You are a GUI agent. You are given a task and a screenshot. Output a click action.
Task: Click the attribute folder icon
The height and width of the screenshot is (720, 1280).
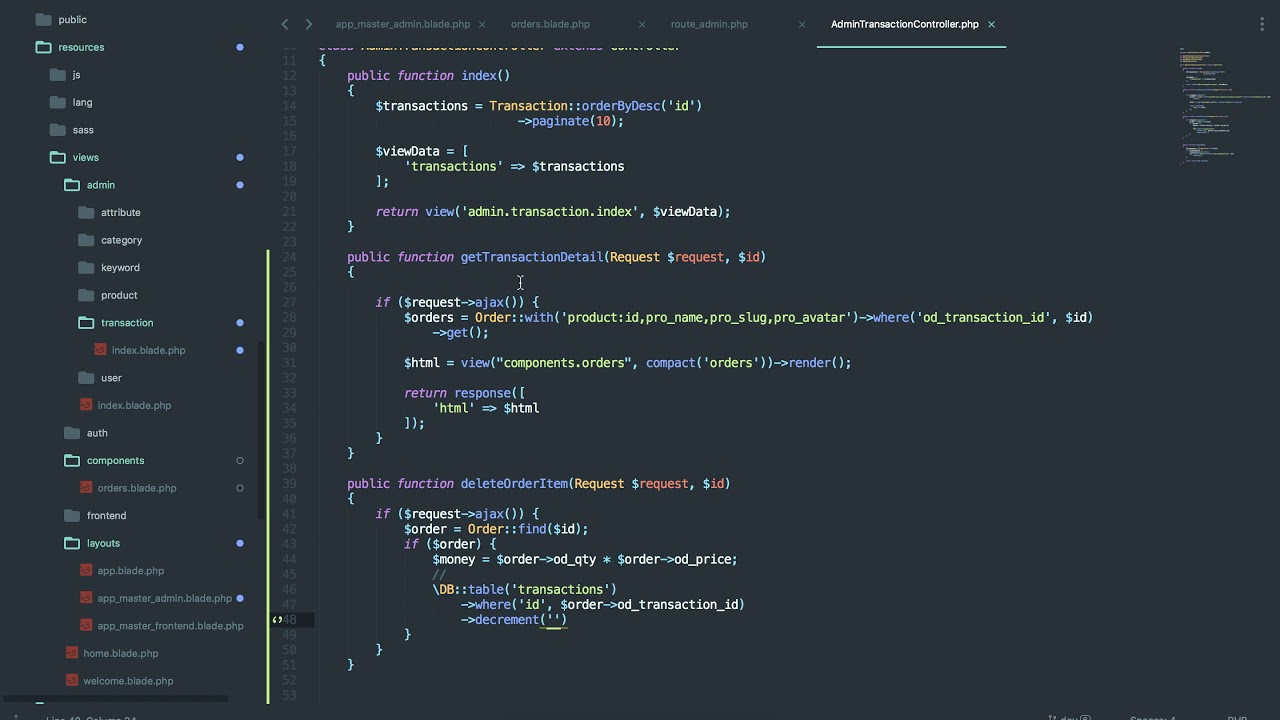(x=86, y=212)
